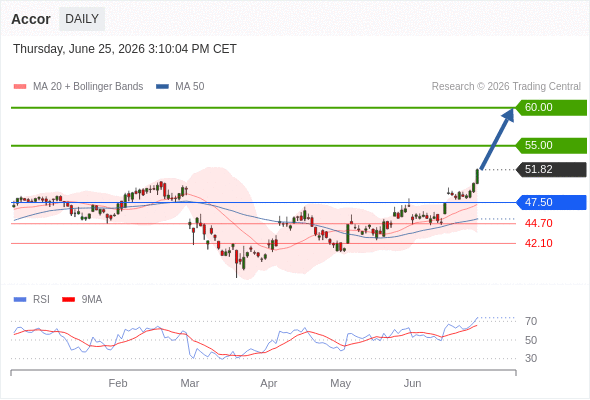The image size is (590, 400).
Task: Click the 'MA 50' legend label
Action: click(190, 87)
